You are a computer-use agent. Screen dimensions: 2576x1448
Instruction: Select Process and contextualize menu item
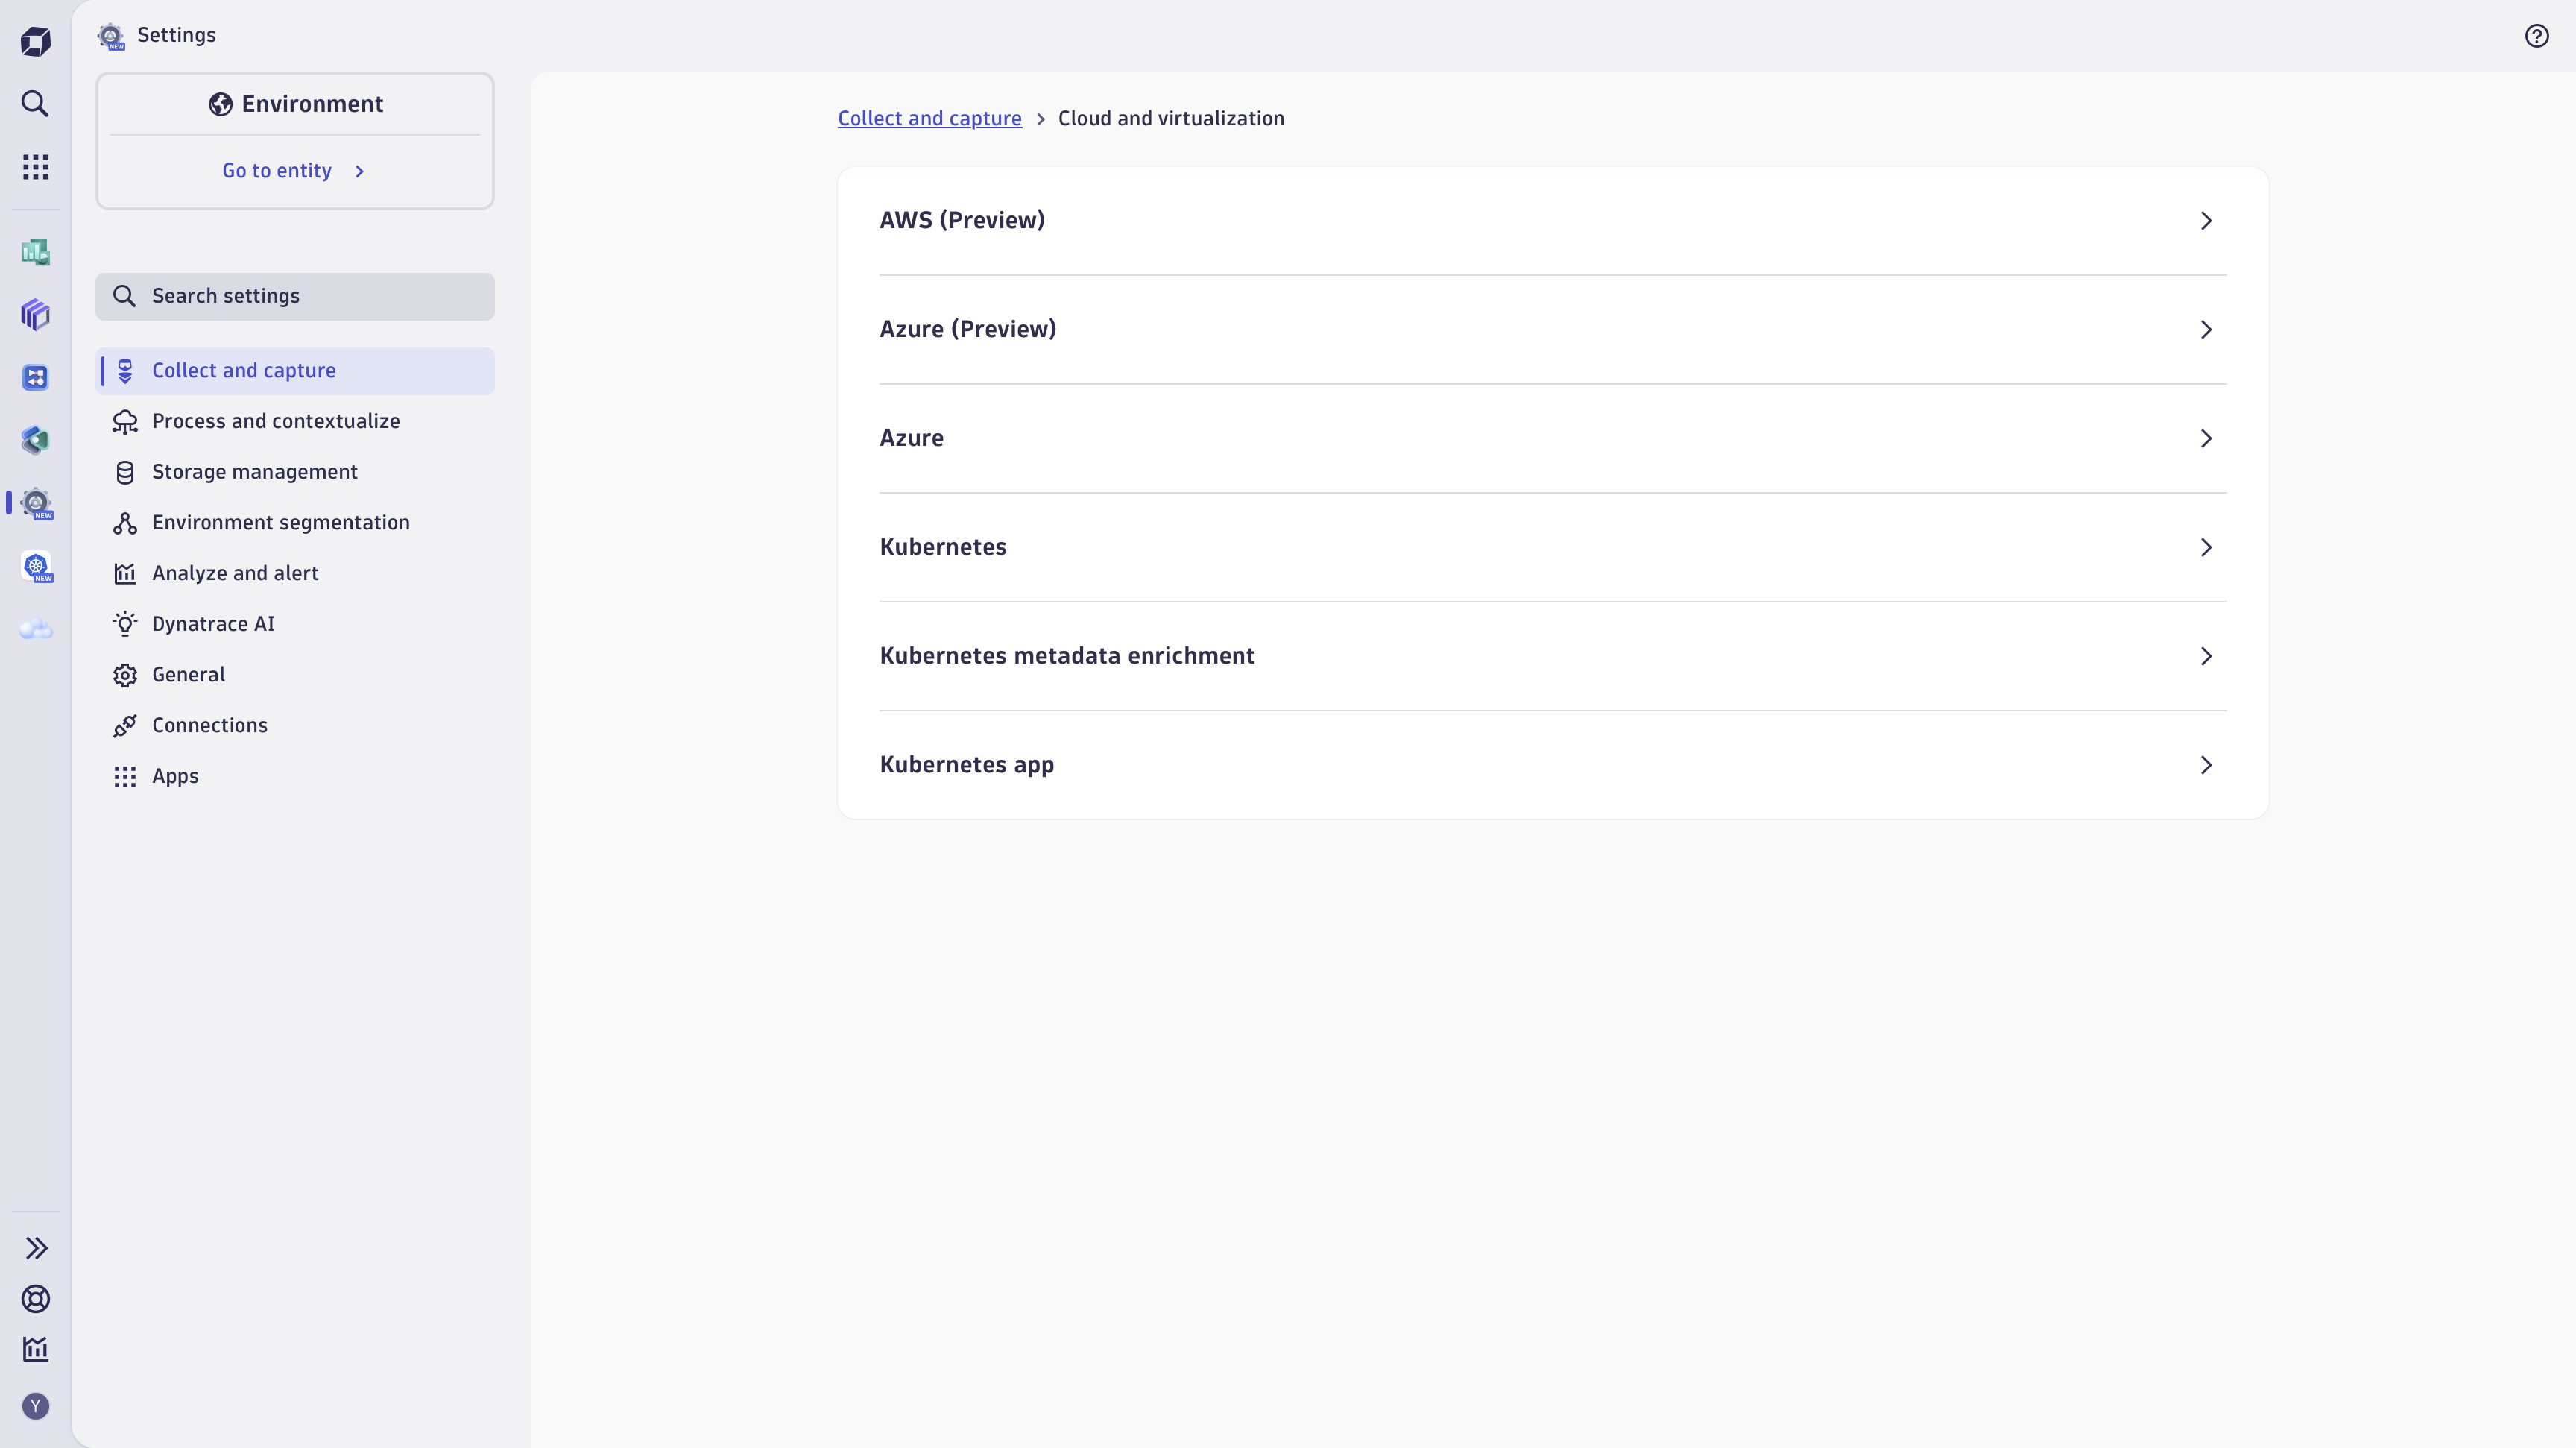click(276, 421)
